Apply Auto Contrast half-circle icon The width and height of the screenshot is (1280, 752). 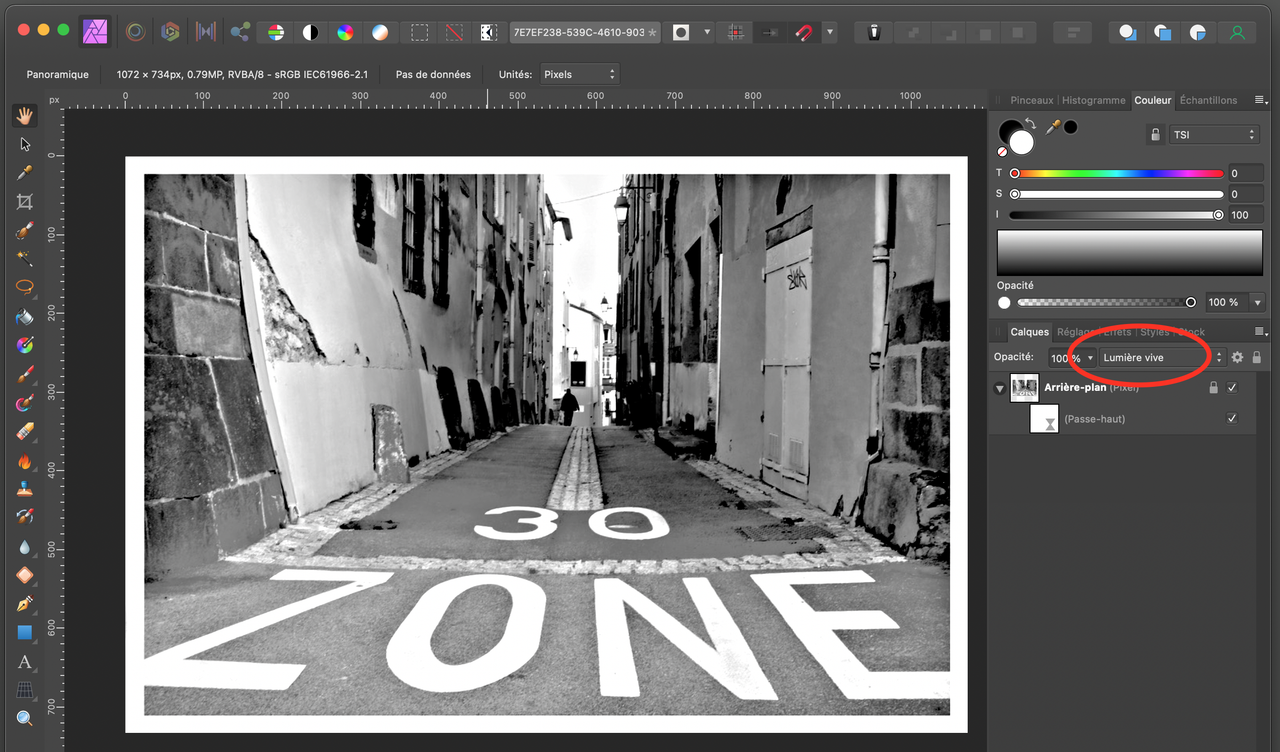(311, 32)
